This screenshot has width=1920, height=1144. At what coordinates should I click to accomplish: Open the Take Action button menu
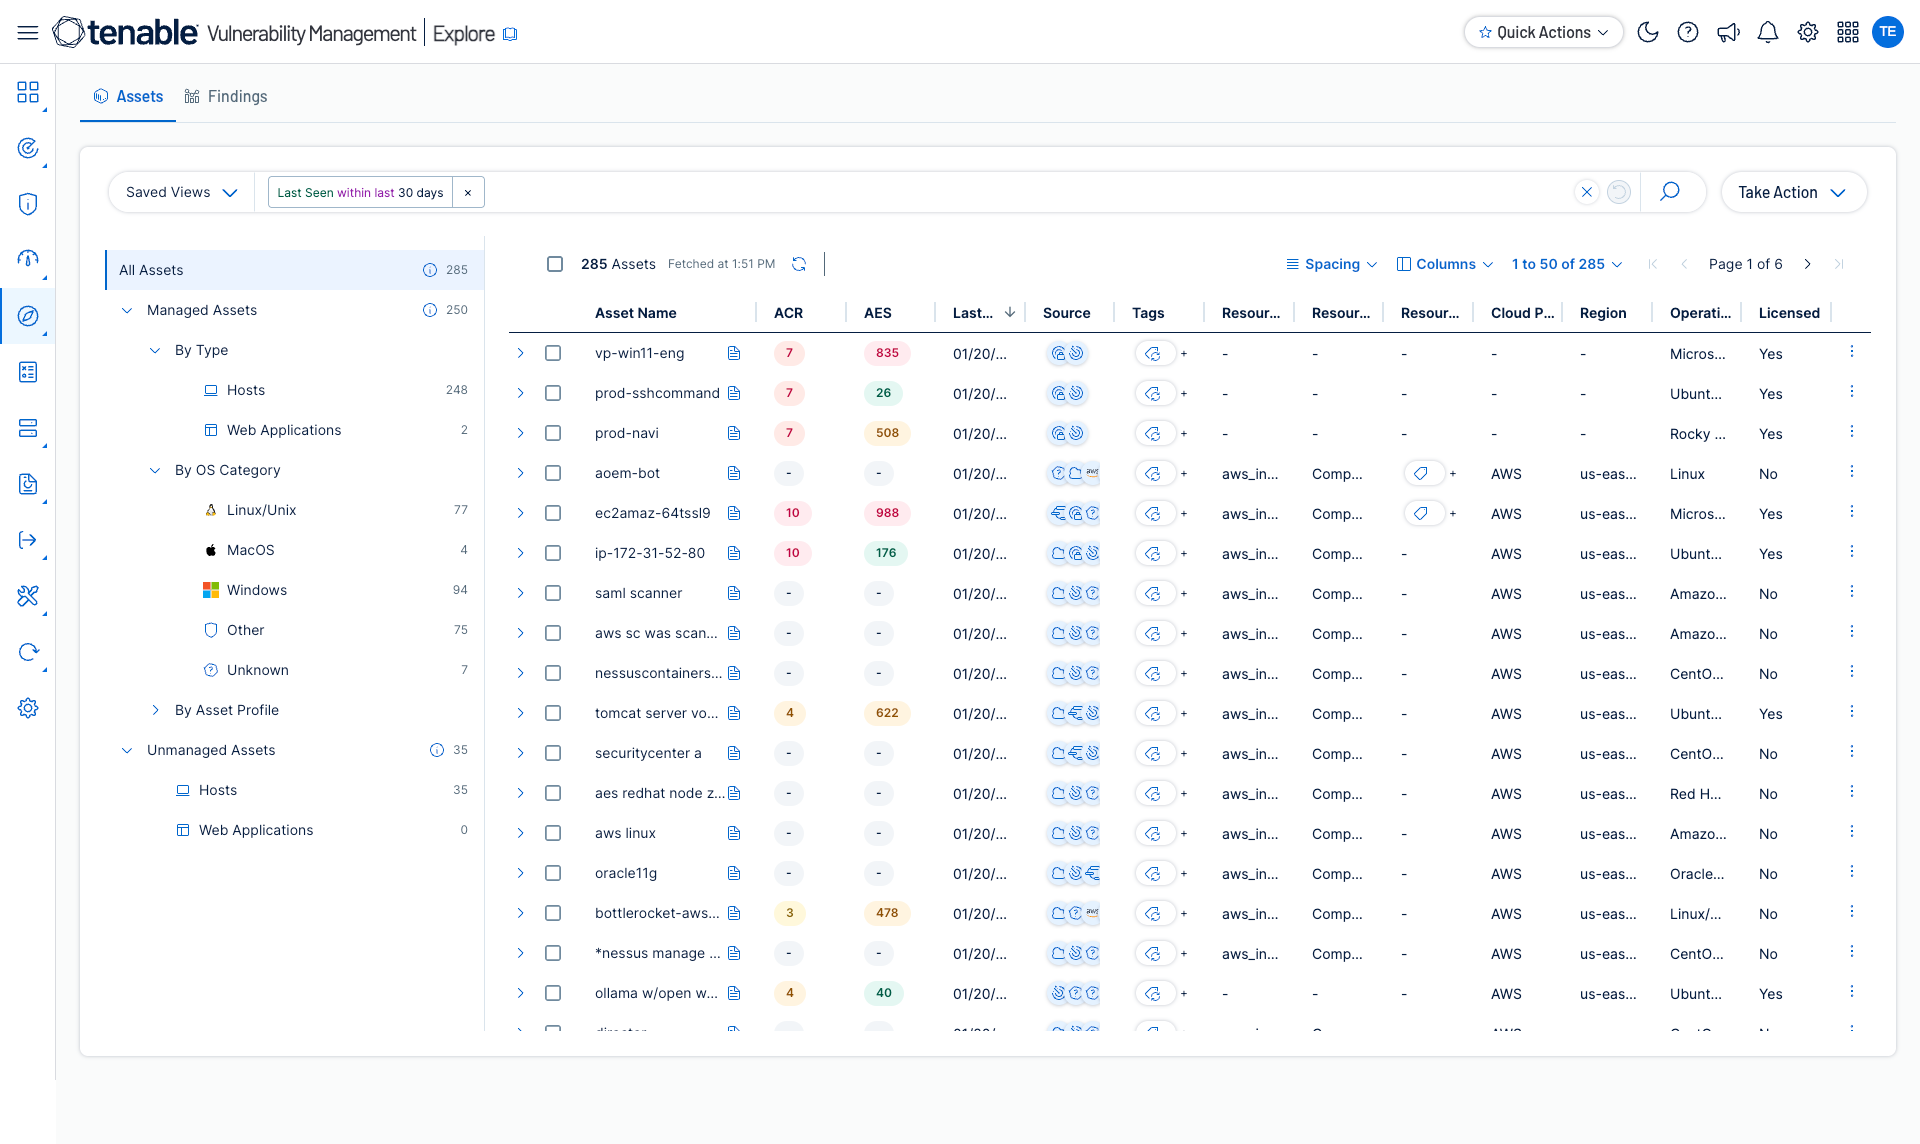[1792, 192]
